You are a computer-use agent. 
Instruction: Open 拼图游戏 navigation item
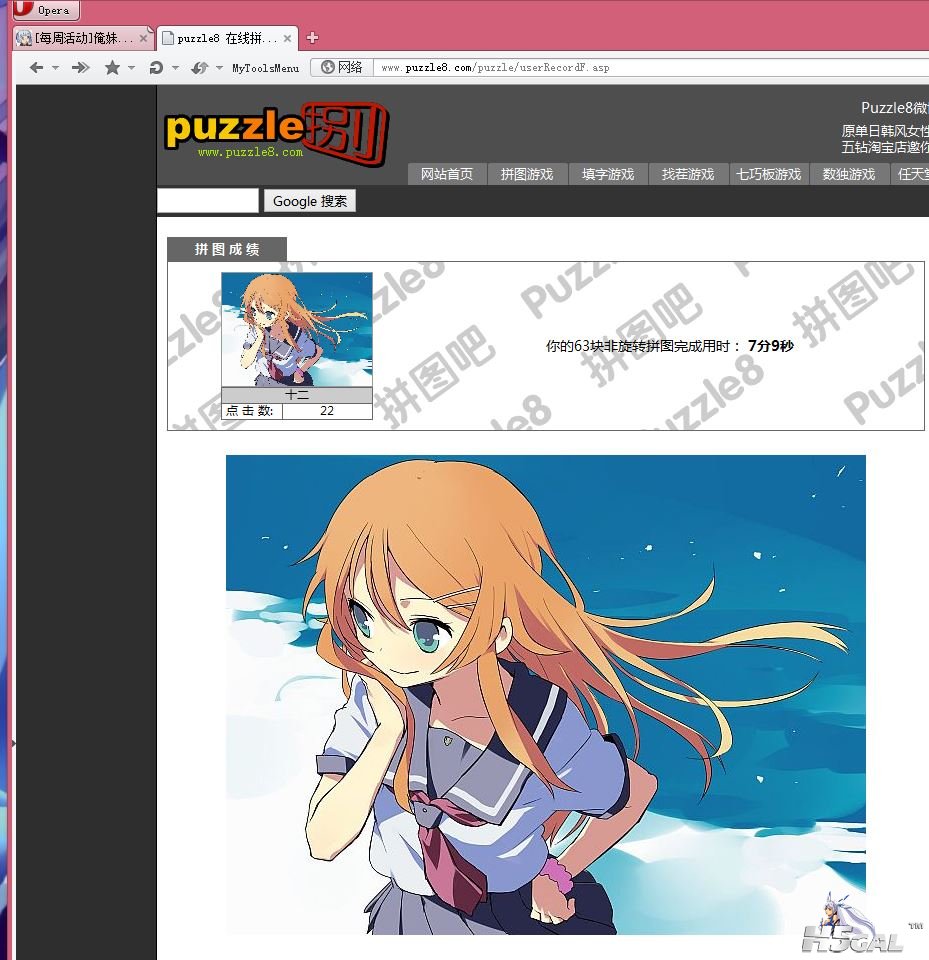[527, 174]
